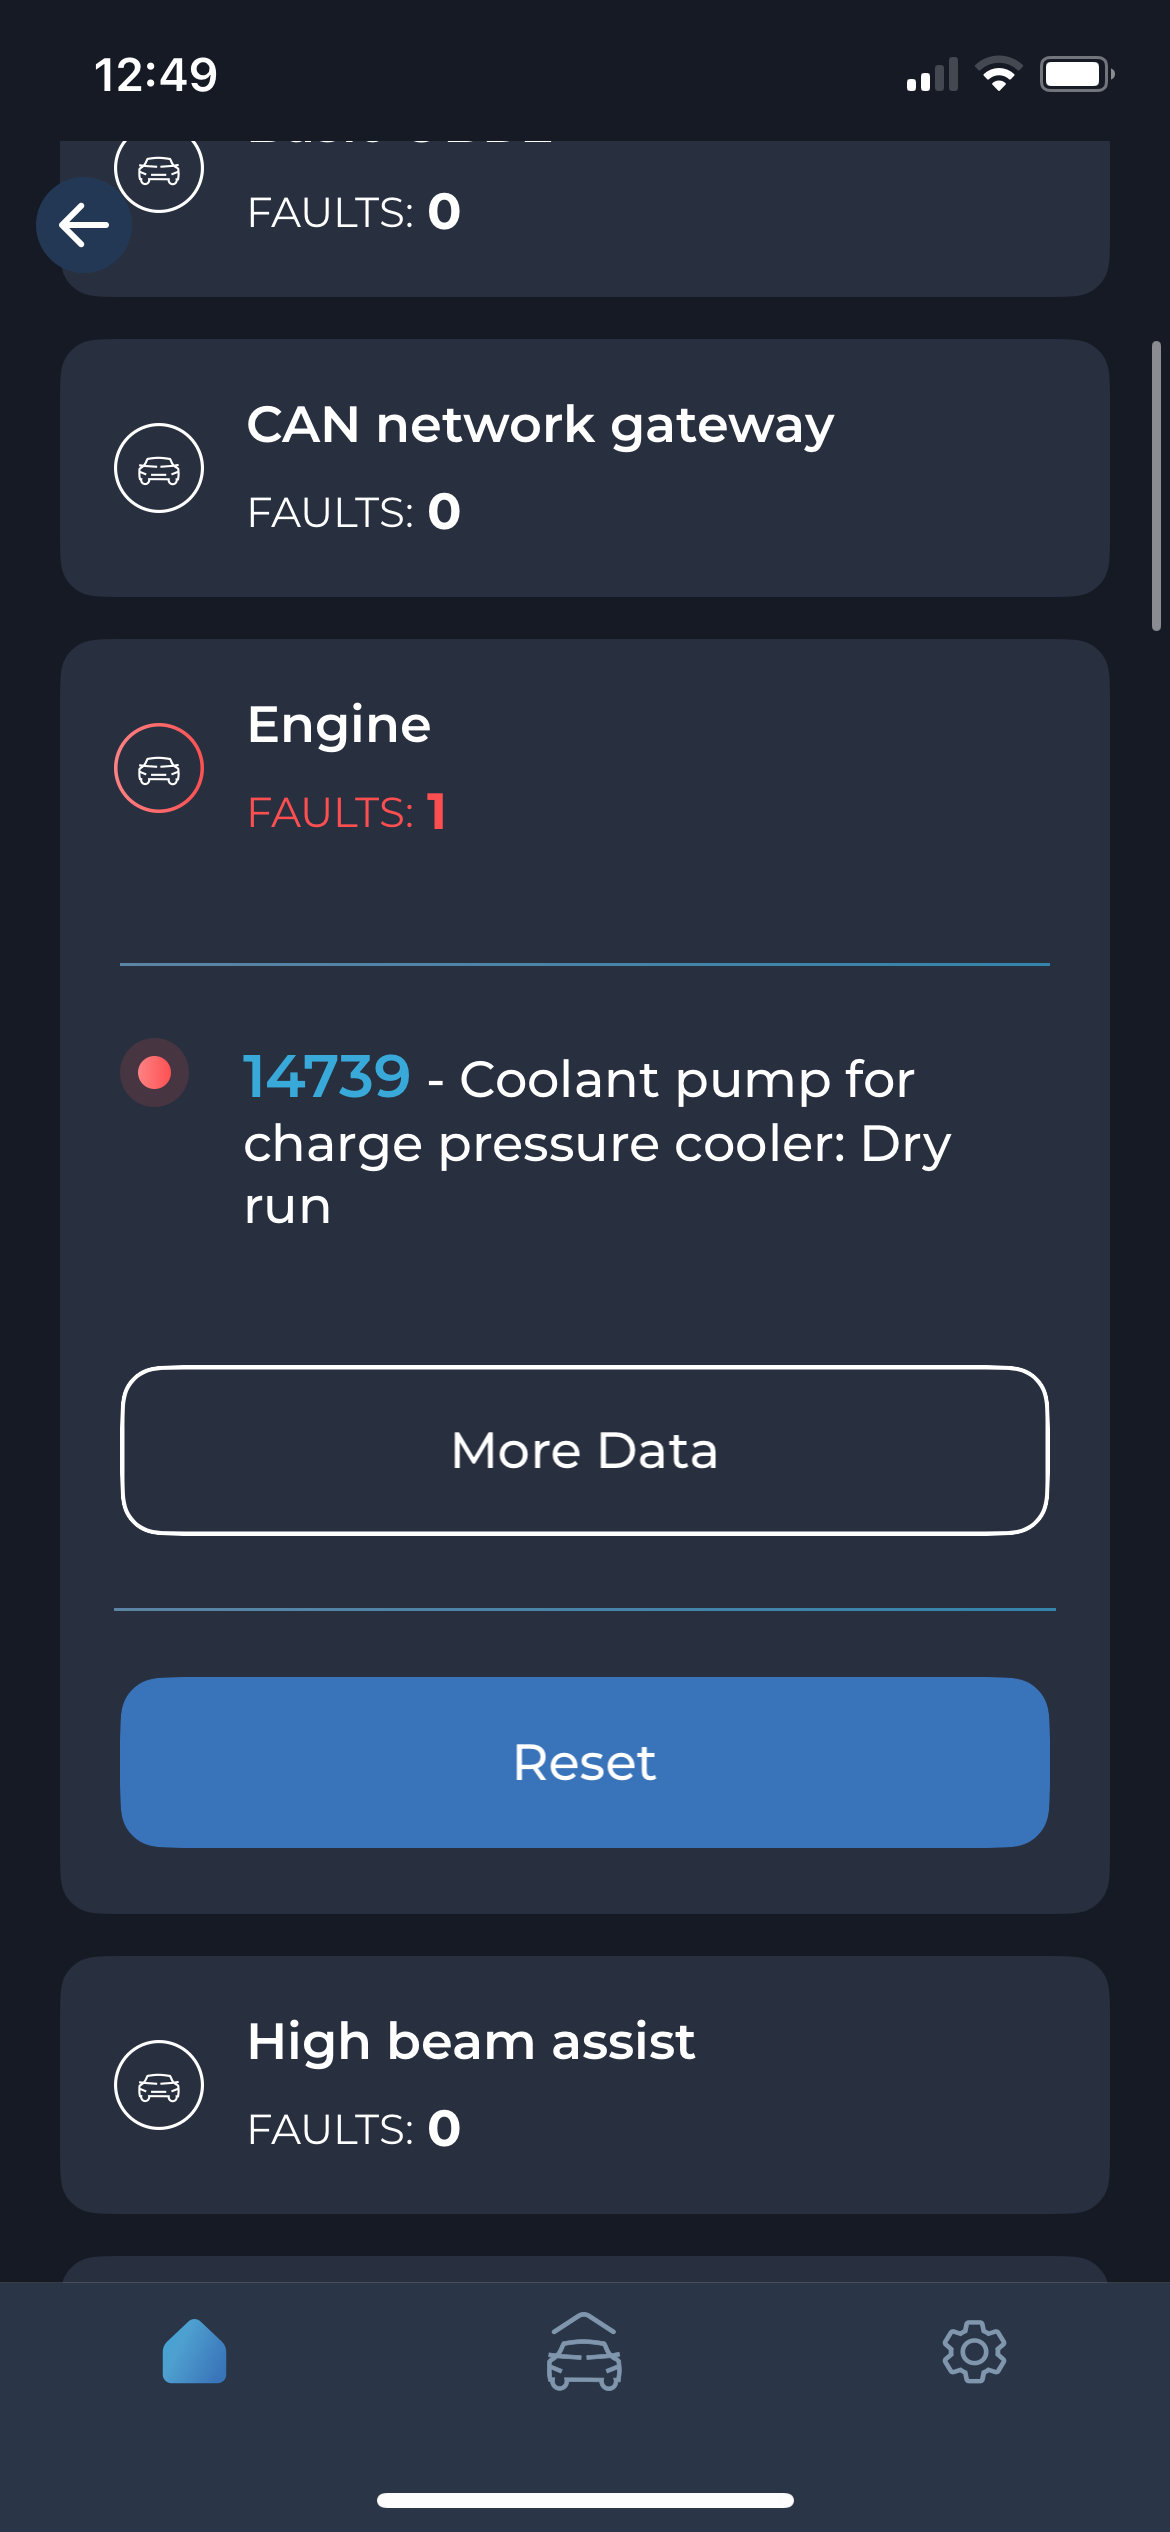This screenshot has width=1170, height=2532.
Task: Tap the CAN network gateway car icon
Action: [159, 468]
